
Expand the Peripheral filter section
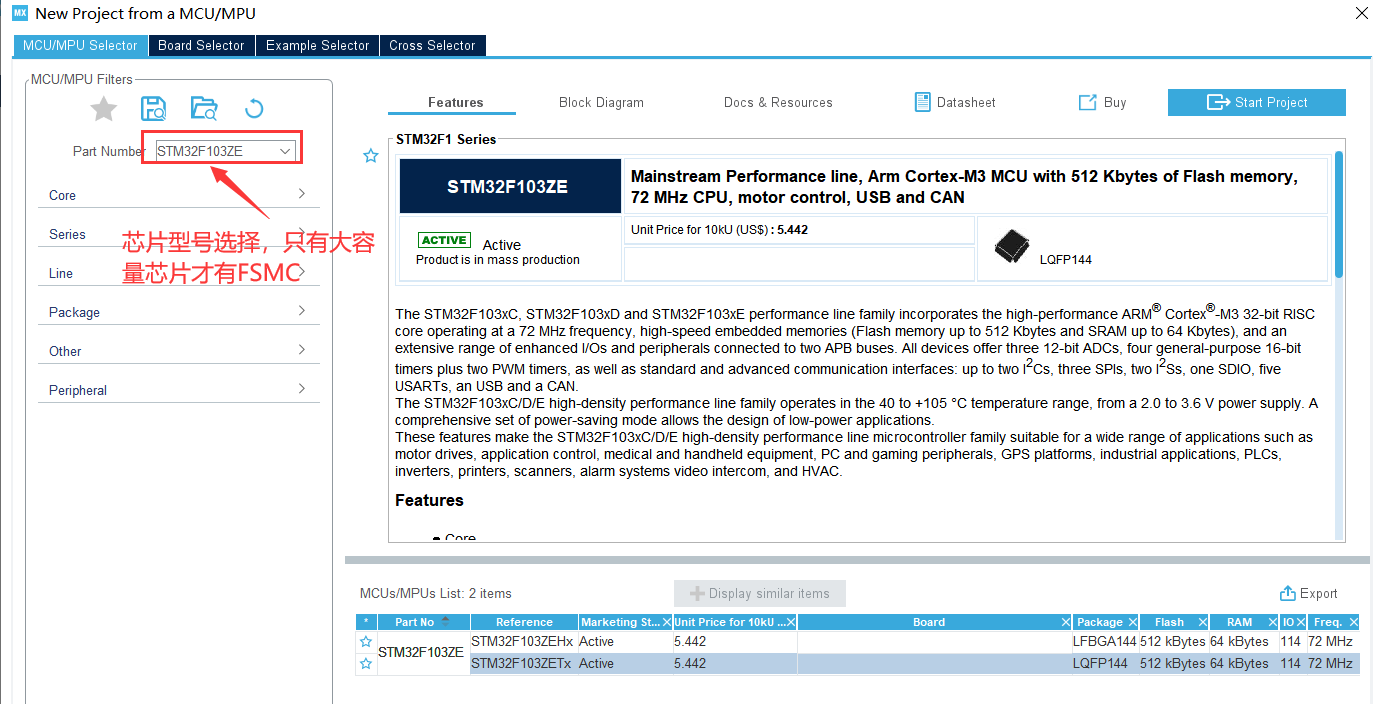point(178,390)
